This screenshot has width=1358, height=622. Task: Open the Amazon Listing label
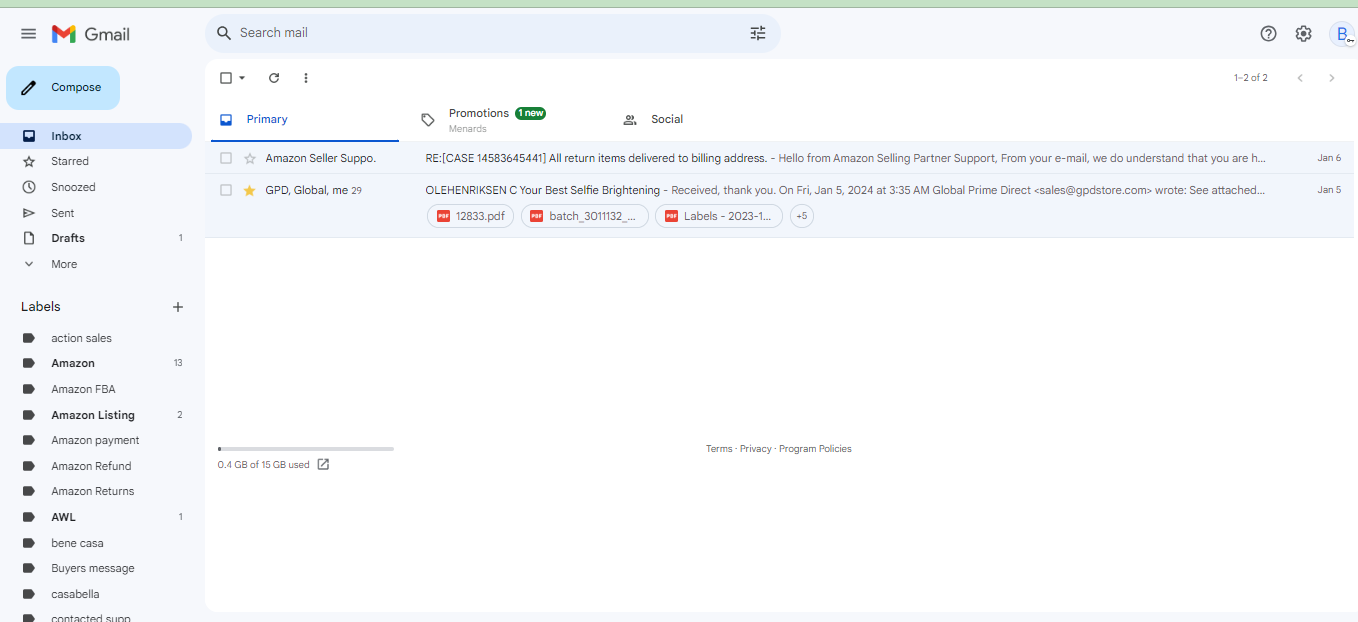(x=96, y=415)
